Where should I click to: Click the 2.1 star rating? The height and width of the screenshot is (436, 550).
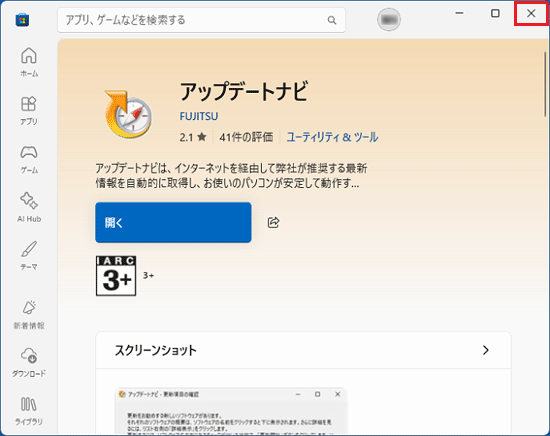coord(193,137)
